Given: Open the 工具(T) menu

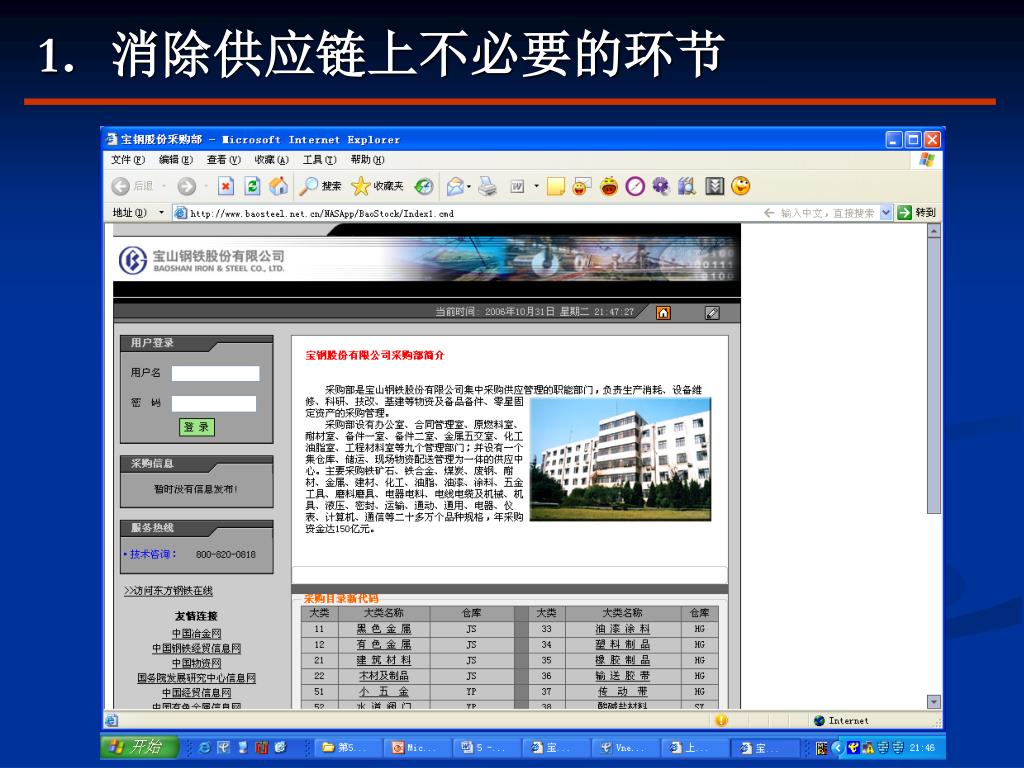Looking at the screenshot, I should pyautogui.click(x=319, y=160).
